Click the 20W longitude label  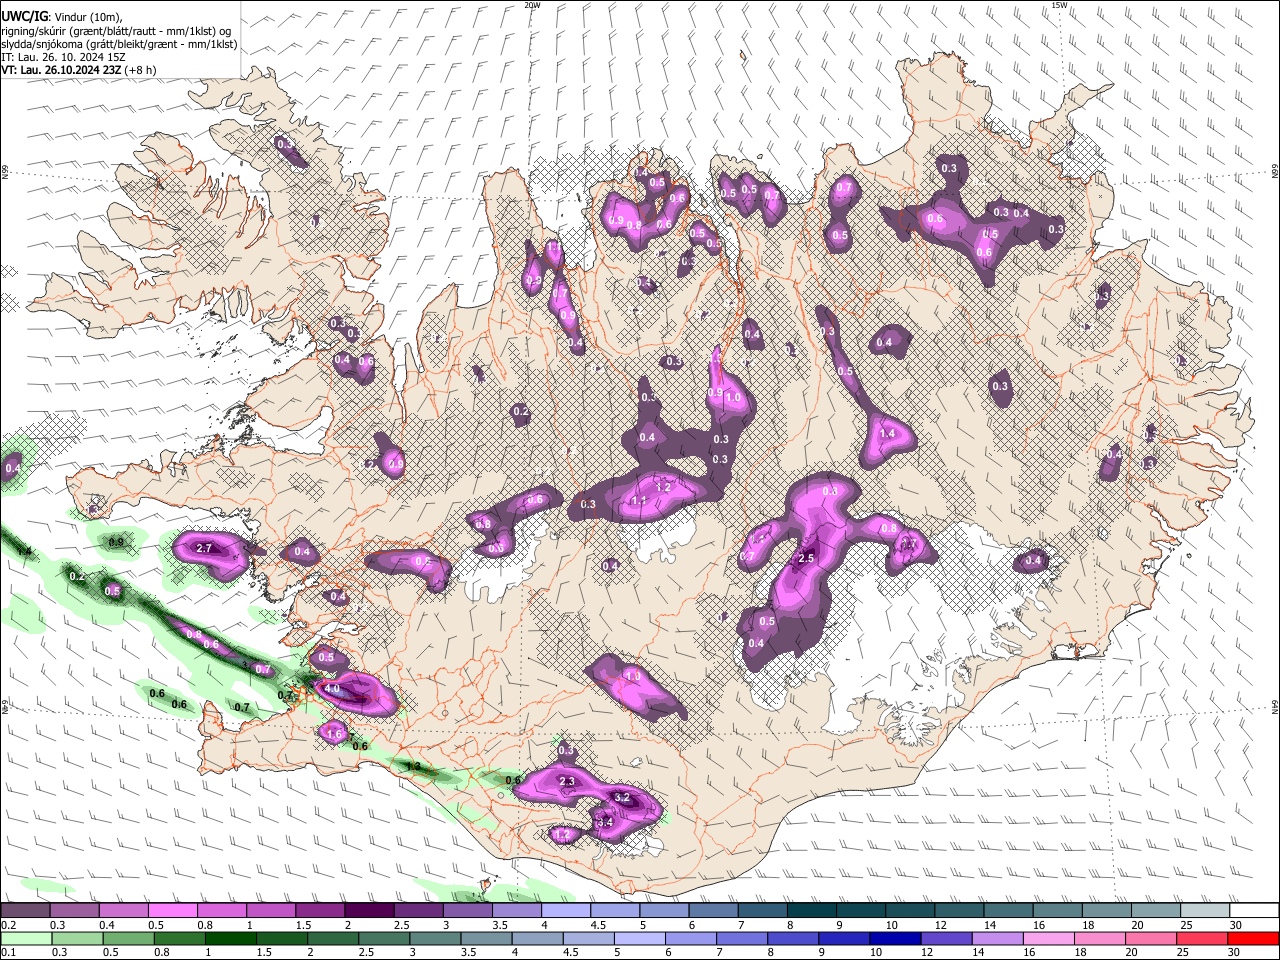(x=532, y=5)
